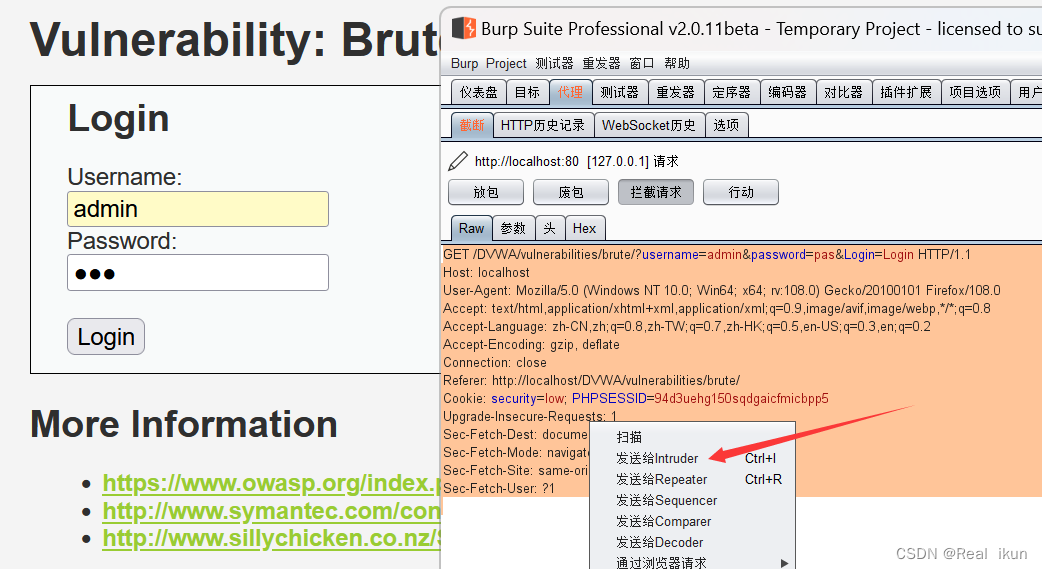1042x569 pixels.
Task: Open the 定序器 tab
Action: pyautogui.click(x=731, y=92)
